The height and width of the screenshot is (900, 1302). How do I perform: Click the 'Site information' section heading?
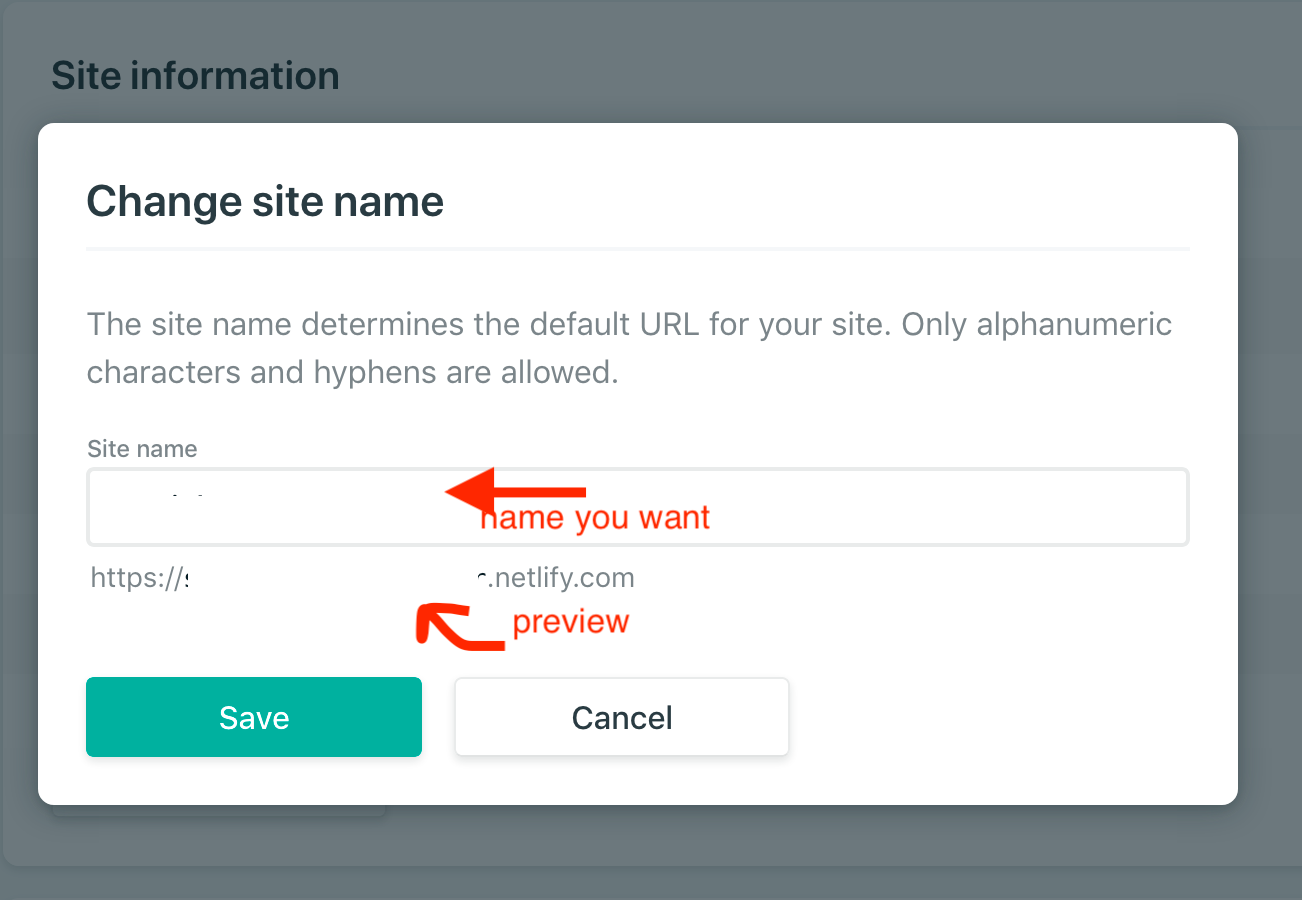[x=195, y=74]
